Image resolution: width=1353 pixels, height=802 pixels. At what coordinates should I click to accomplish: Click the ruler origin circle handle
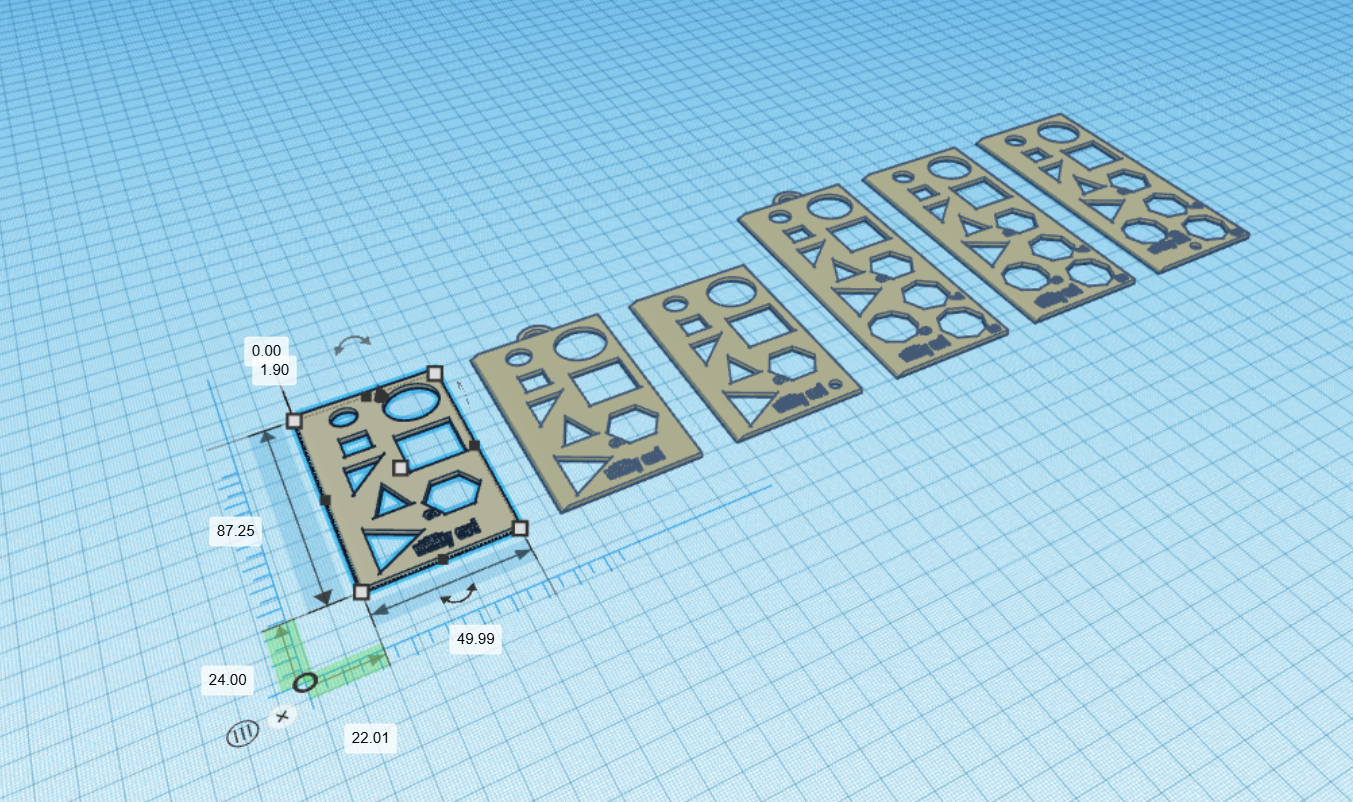pos(305,683)
